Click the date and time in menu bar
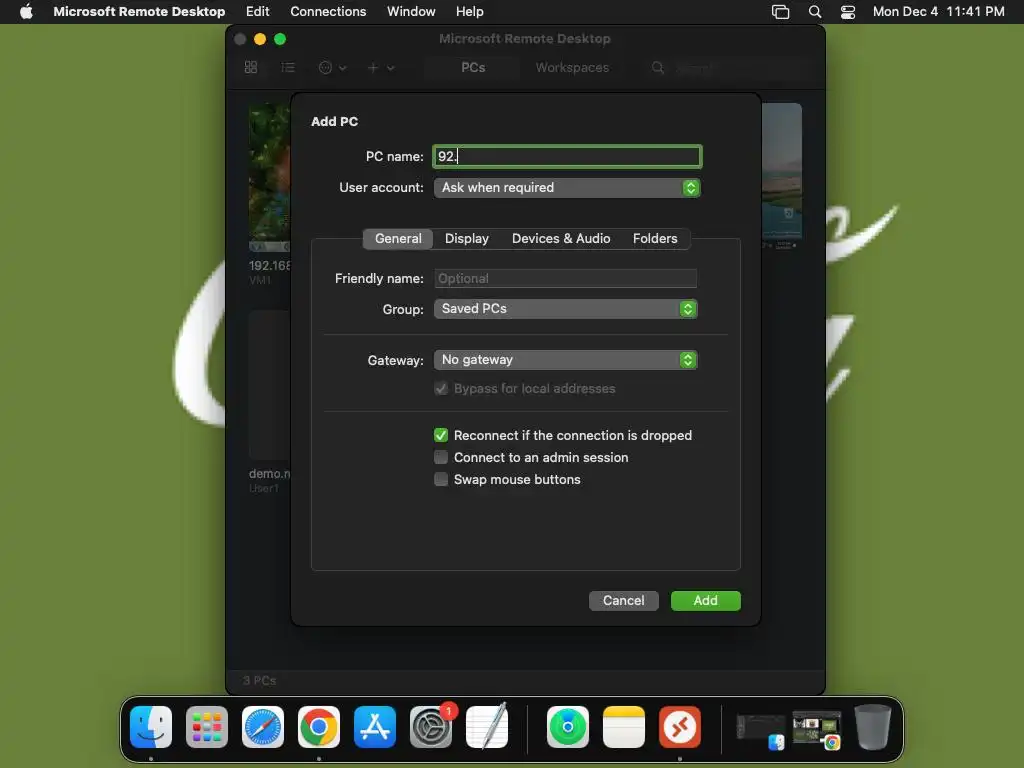This screenshot has height=768, width=1024. (938, 11)
